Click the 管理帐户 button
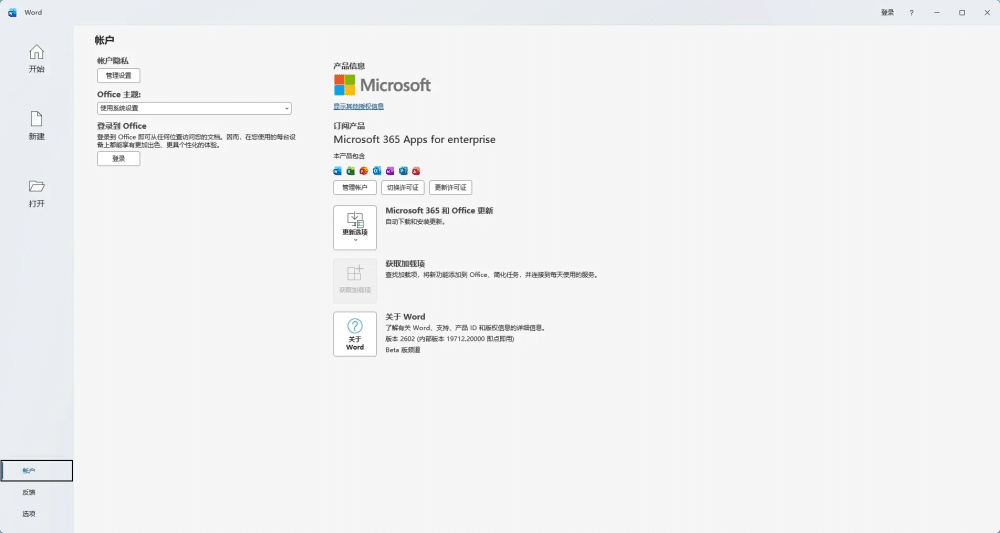The width and height of the screenshot is (1000, 533). [x=355, y=187]
